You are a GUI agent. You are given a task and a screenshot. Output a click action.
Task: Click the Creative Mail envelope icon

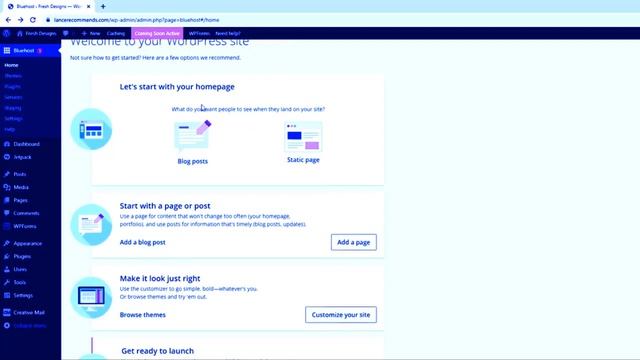coord(7,313)
